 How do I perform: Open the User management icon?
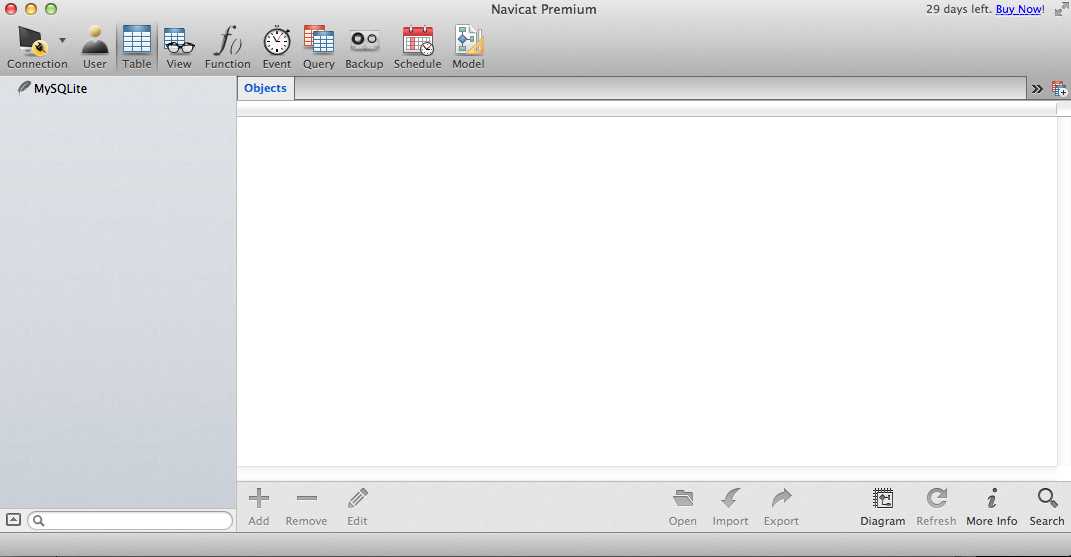95,47
